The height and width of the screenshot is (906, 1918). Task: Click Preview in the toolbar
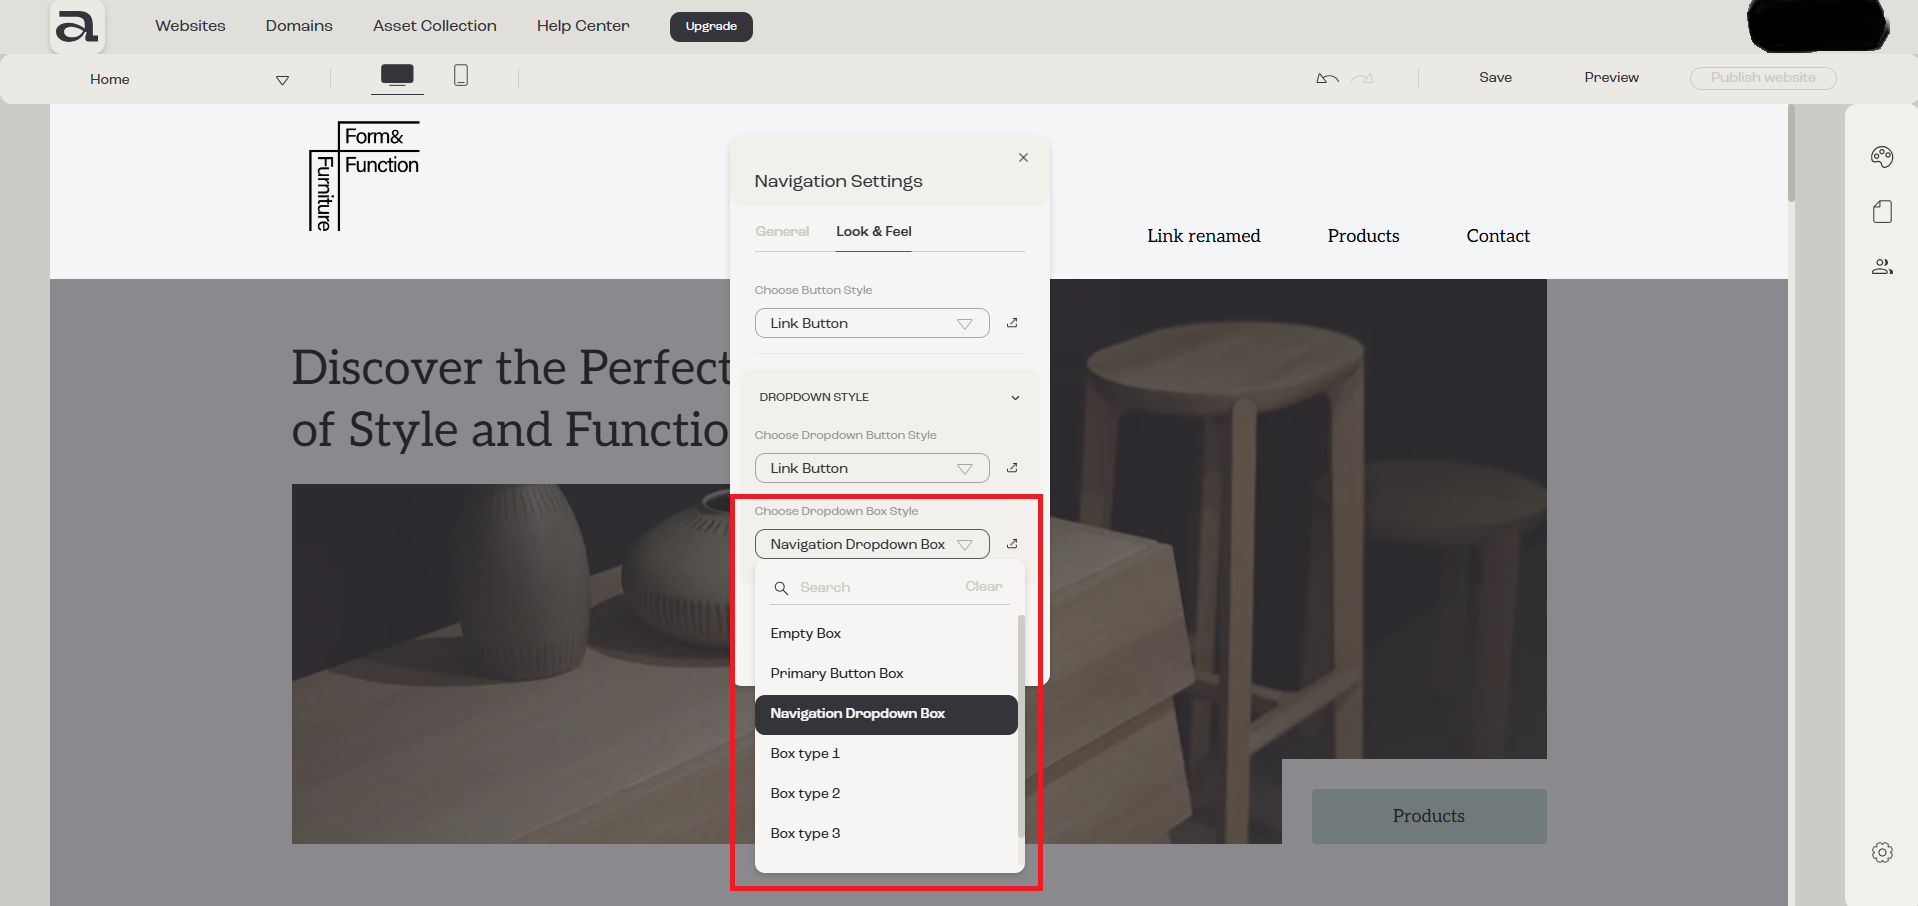pyautogui.click(x=1611, y=78)
